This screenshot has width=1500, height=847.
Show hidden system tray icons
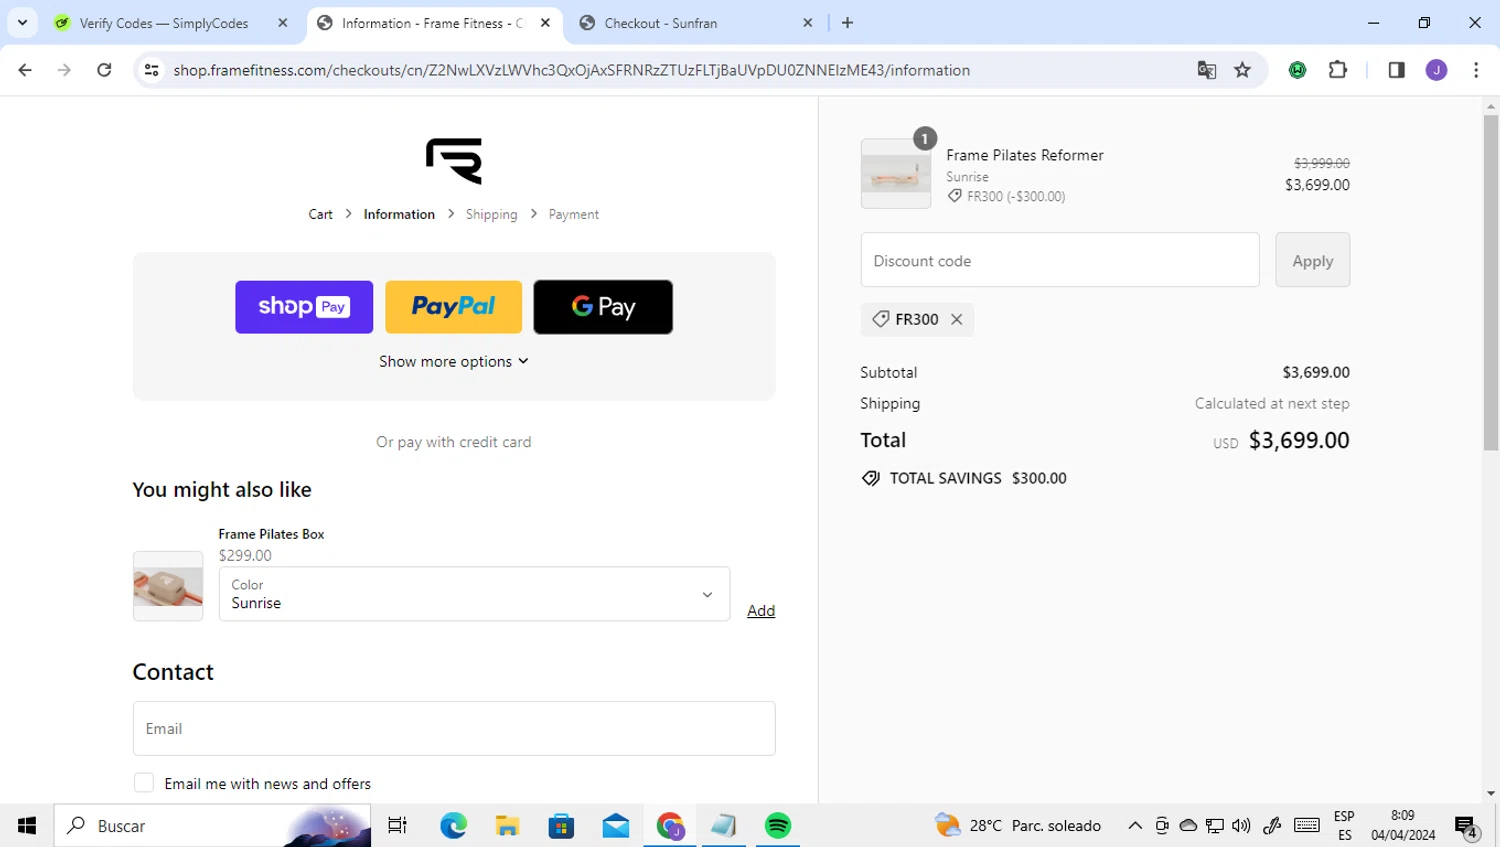click(x=1135, y=826)
